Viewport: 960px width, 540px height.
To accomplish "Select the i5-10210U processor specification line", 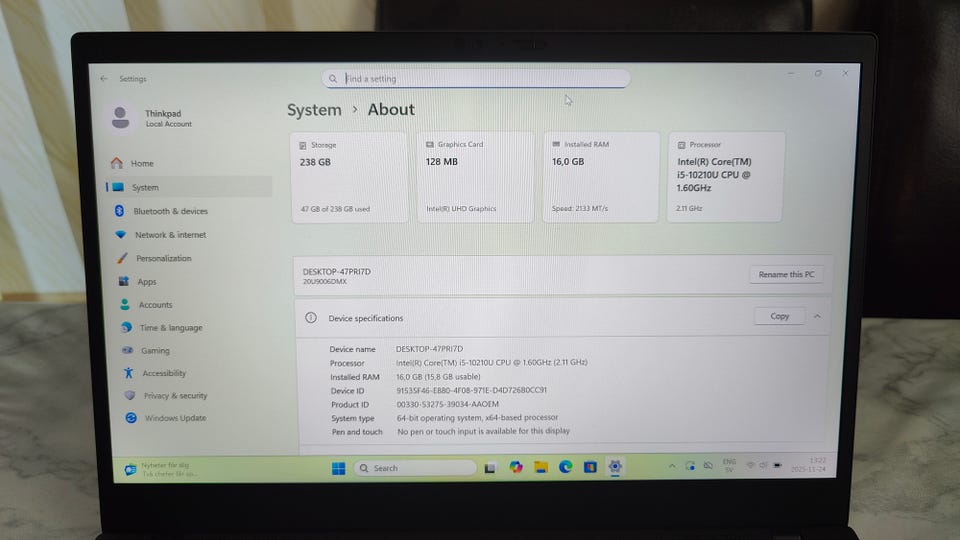I will point(492,362).
